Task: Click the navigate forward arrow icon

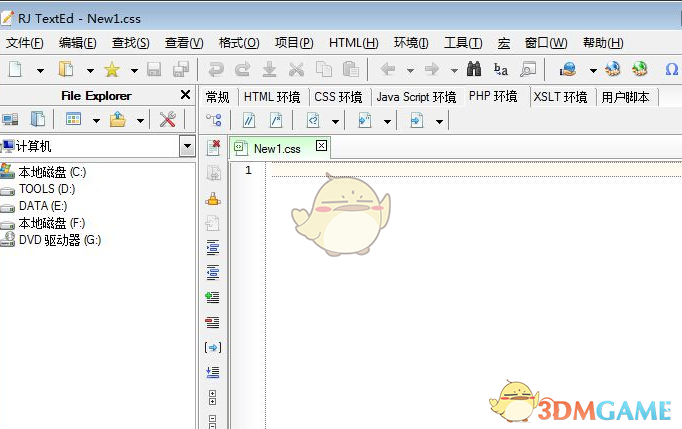Action: [431, 69]
